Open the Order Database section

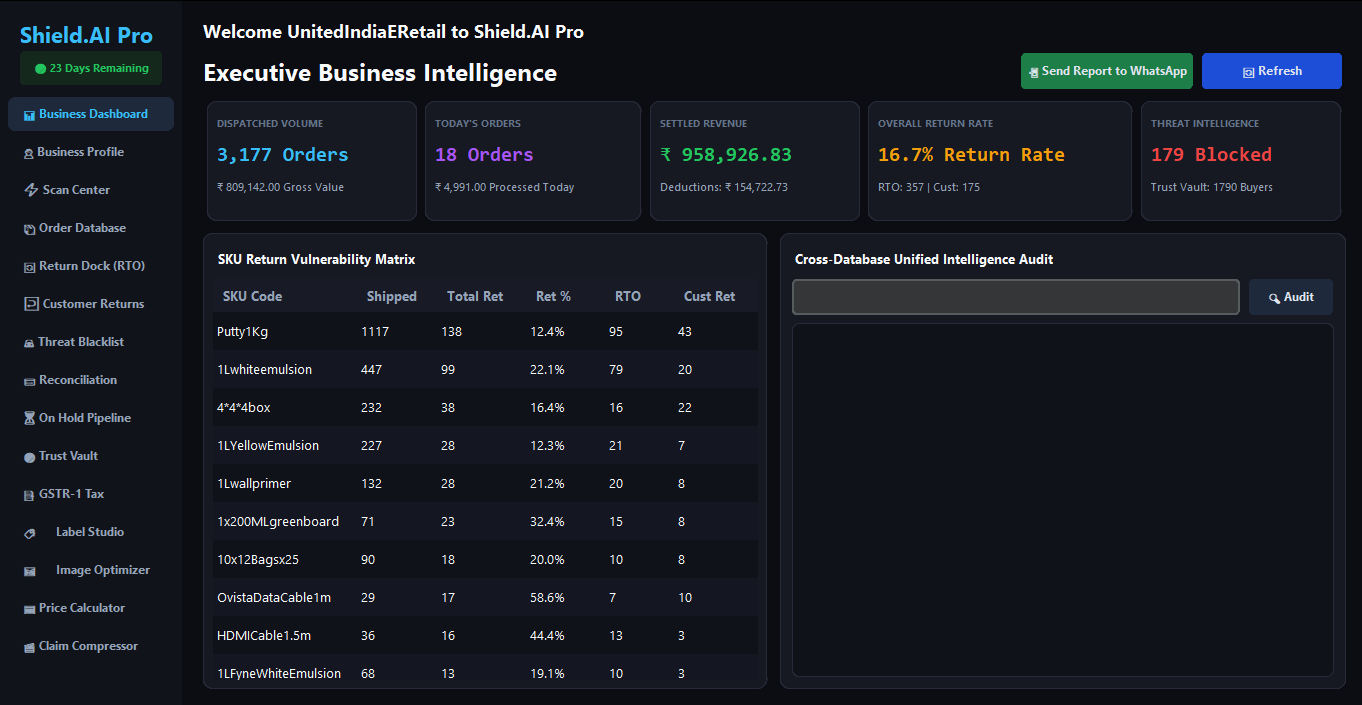(x=91, y=228)
